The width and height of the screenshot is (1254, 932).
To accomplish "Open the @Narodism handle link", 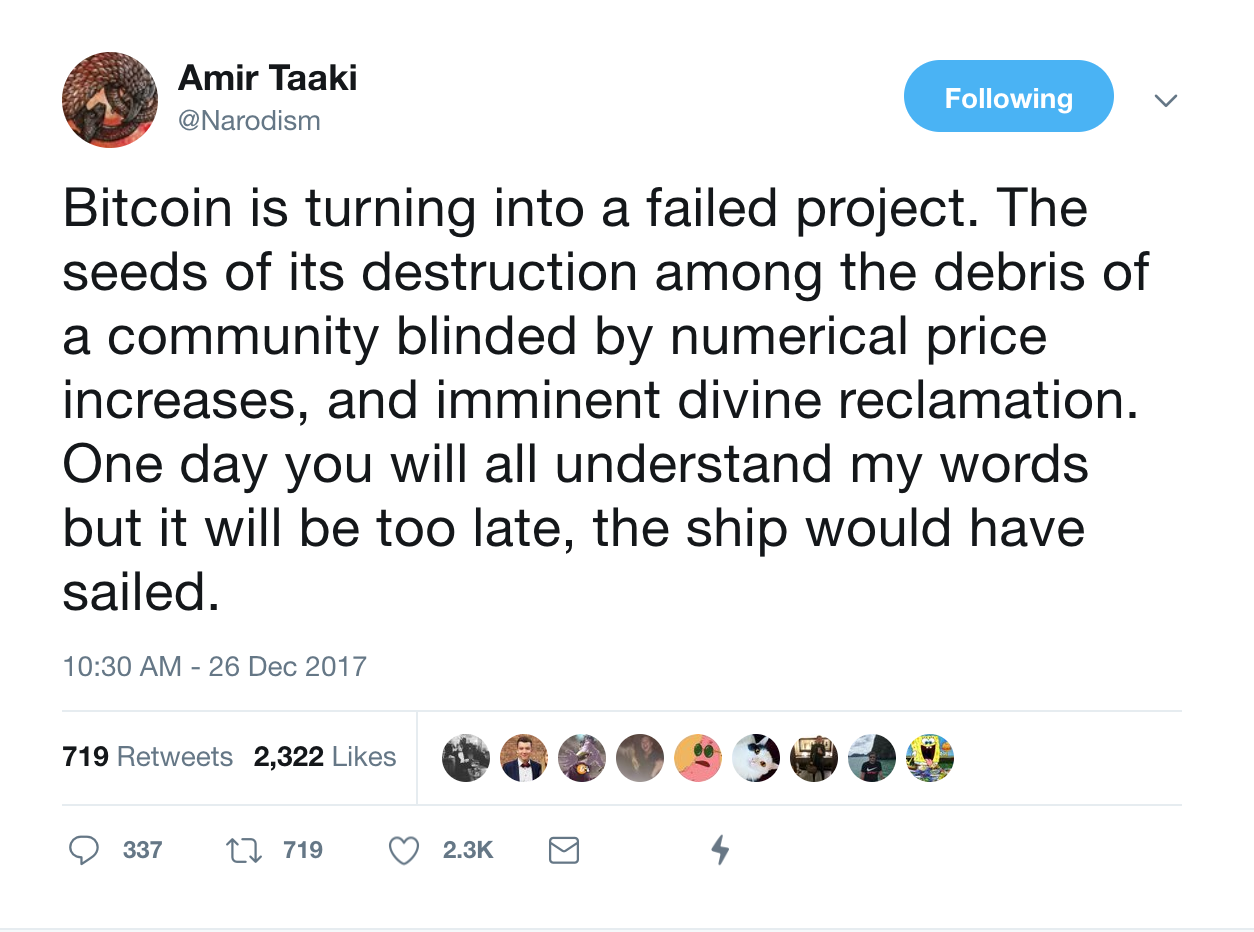I will tap(249, 121).
